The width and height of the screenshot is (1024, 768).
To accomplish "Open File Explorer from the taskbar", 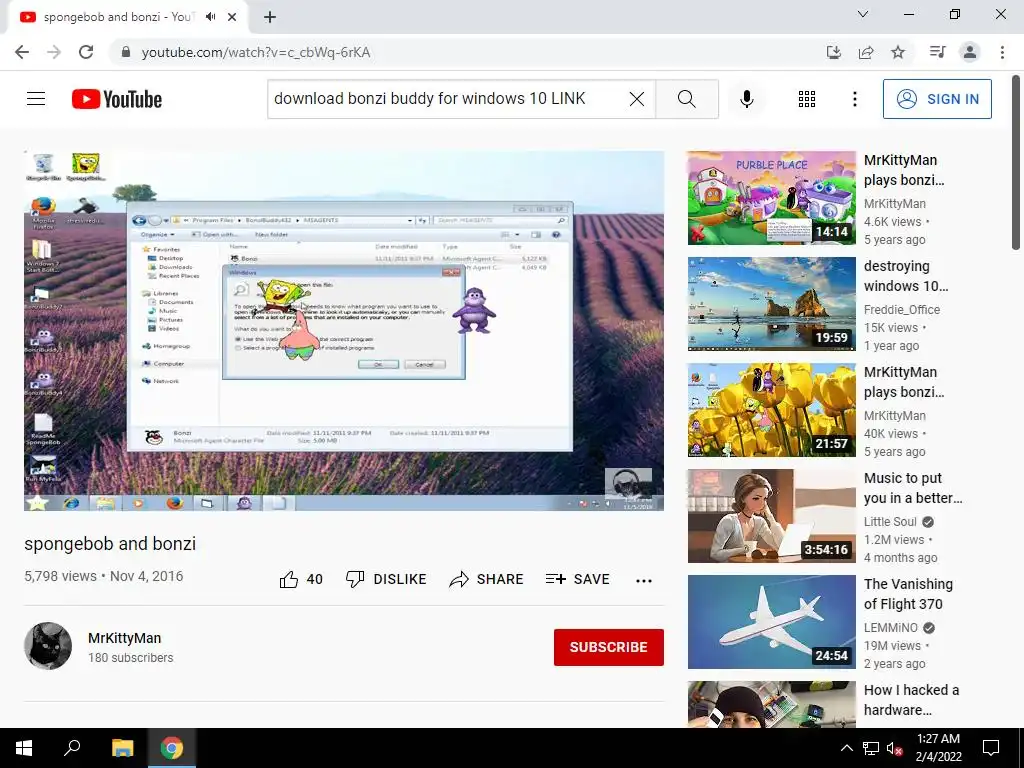I will pyautogui.click(x=122, y=748).
